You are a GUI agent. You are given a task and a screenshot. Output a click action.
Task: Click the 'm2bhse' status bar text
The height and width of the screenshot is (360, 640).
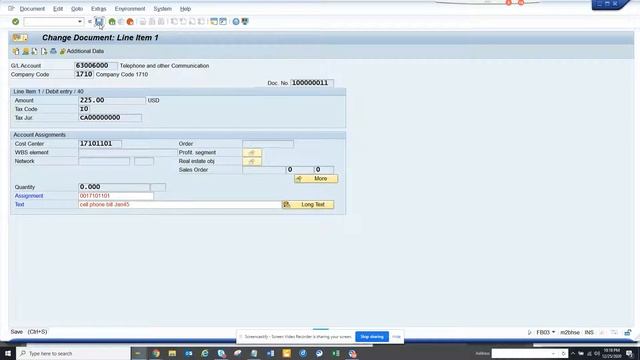570,333
